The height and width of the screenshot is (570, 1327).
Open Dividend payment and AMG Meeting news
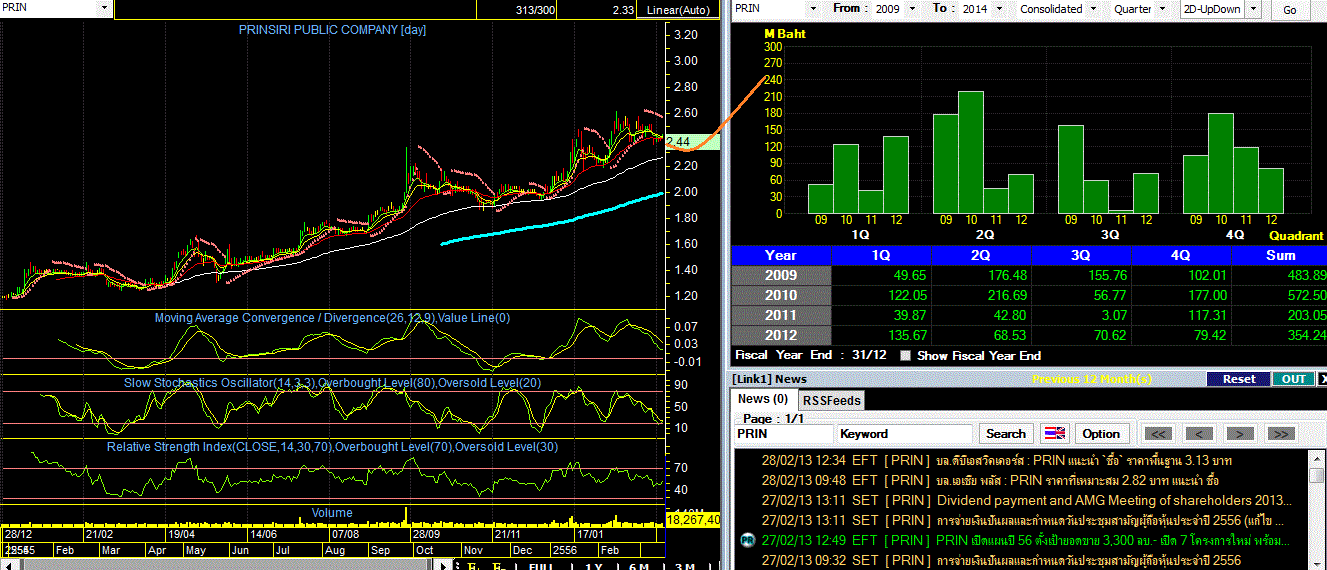pyautogui.click(x=1029, y=500)
